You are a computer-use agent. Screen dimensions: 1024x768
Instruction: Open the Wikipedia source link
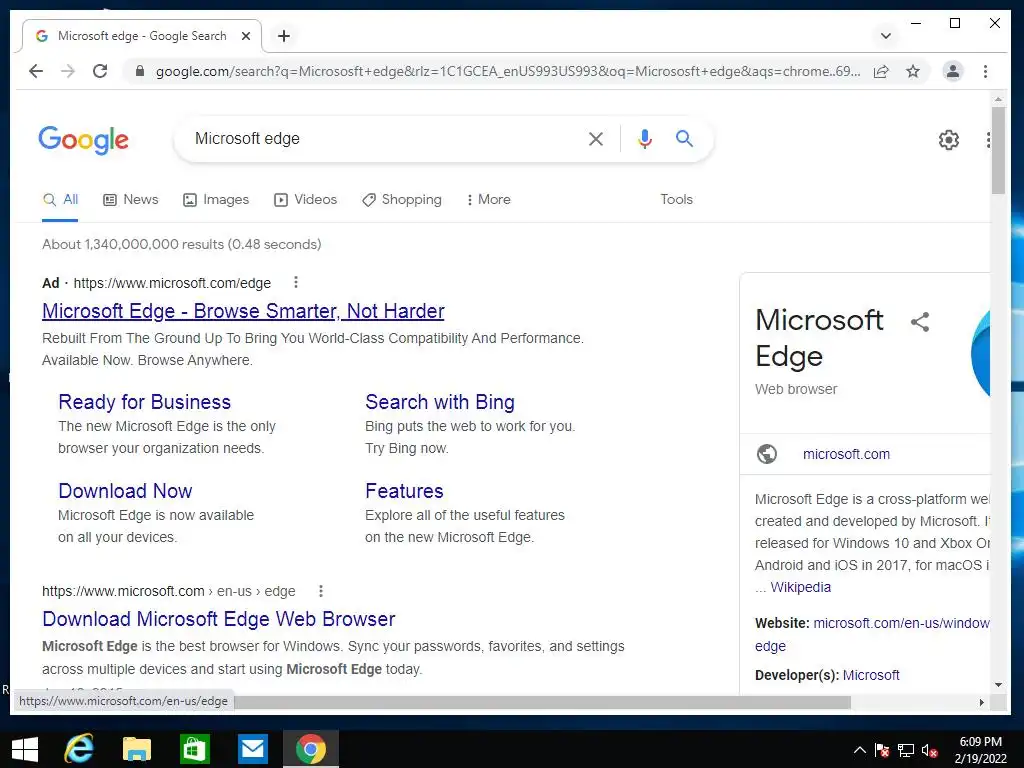(801, 587)
